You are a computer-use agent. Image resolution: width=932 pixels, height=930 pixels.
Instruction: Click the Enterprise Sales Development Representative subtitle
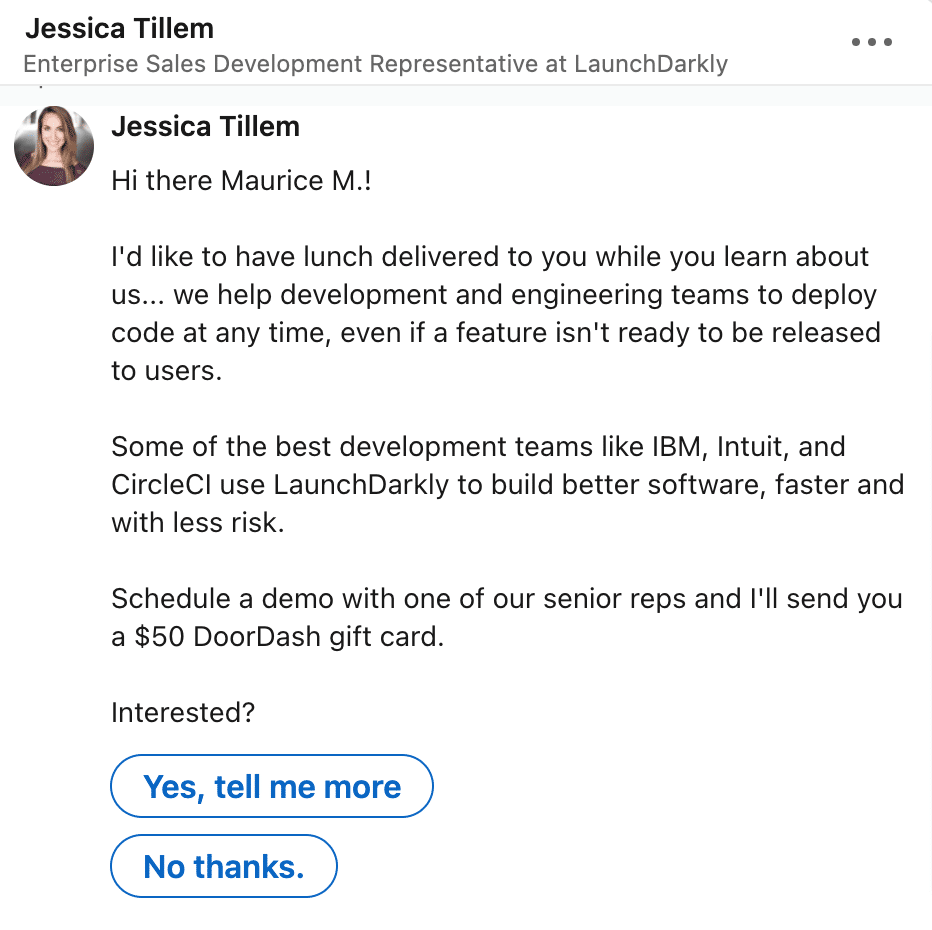(x=376, y=64)
